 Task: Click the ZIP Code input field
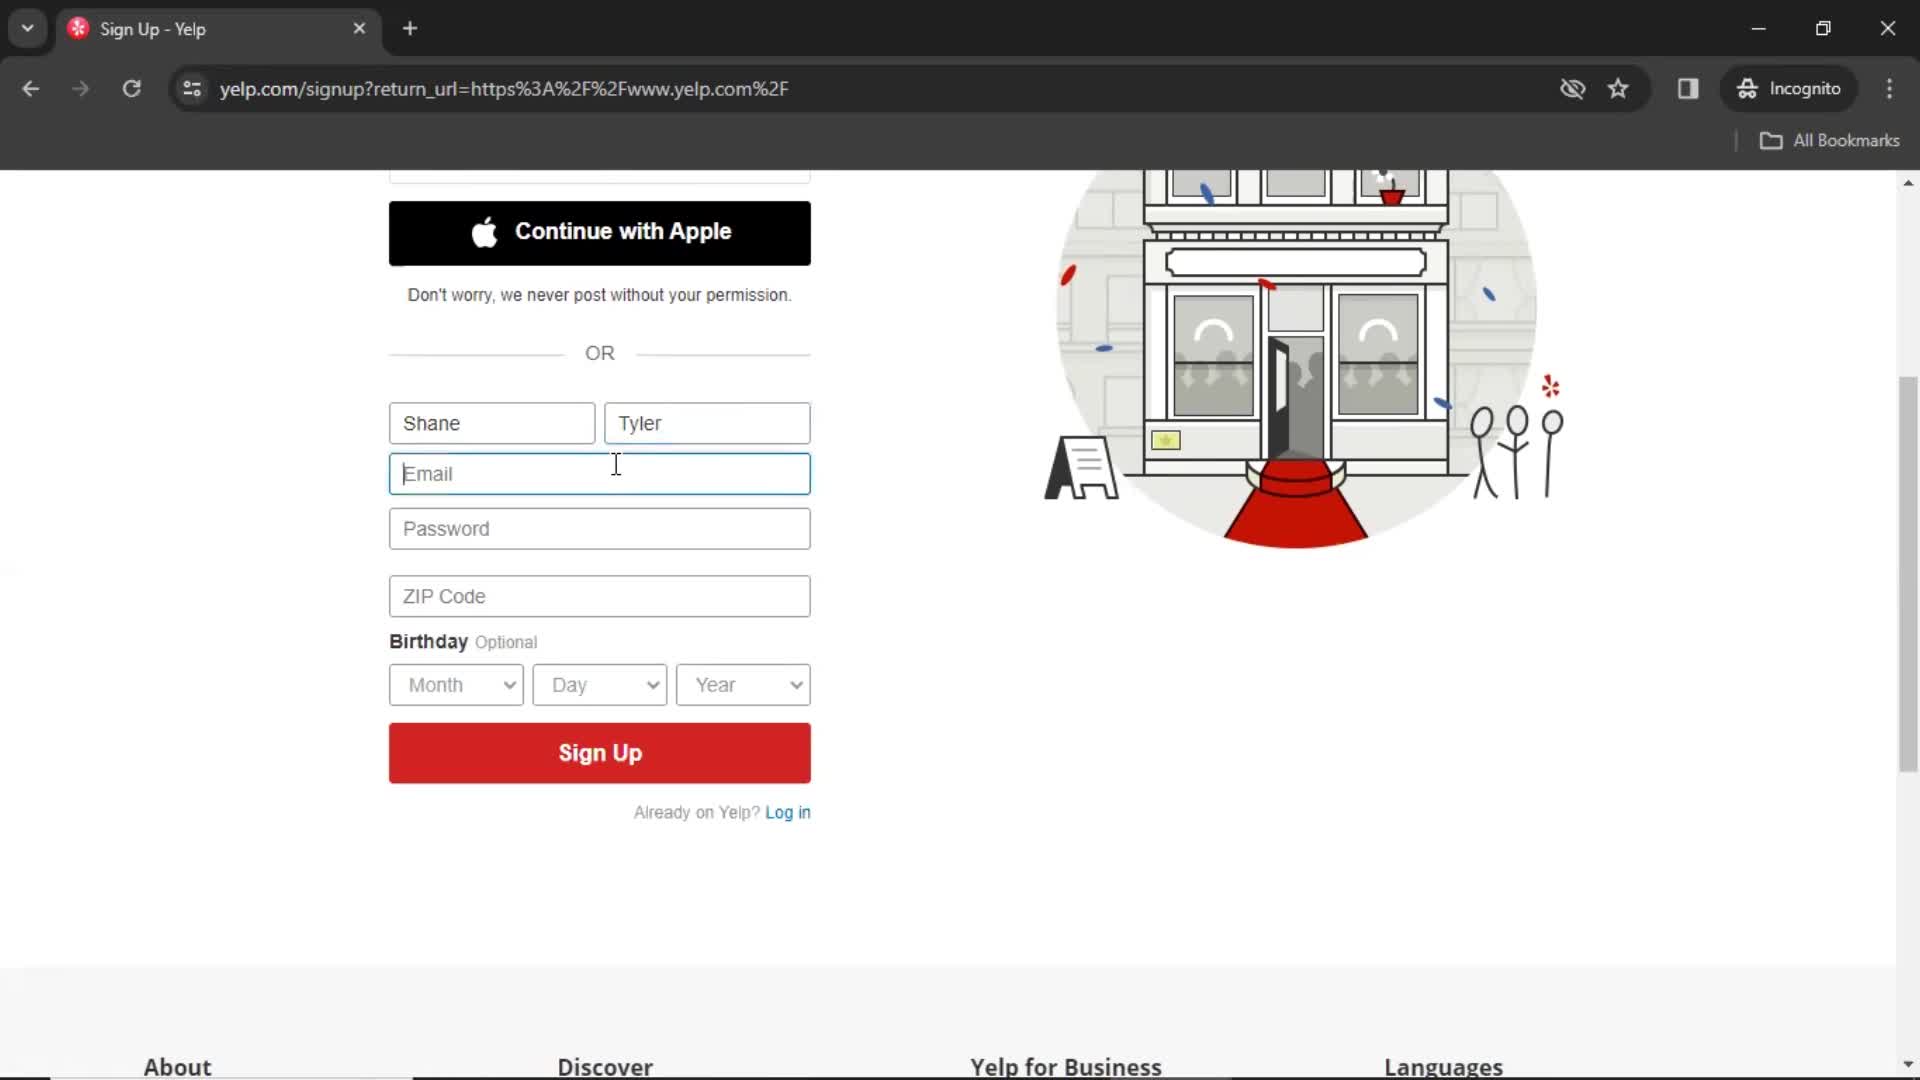point(600,595)
